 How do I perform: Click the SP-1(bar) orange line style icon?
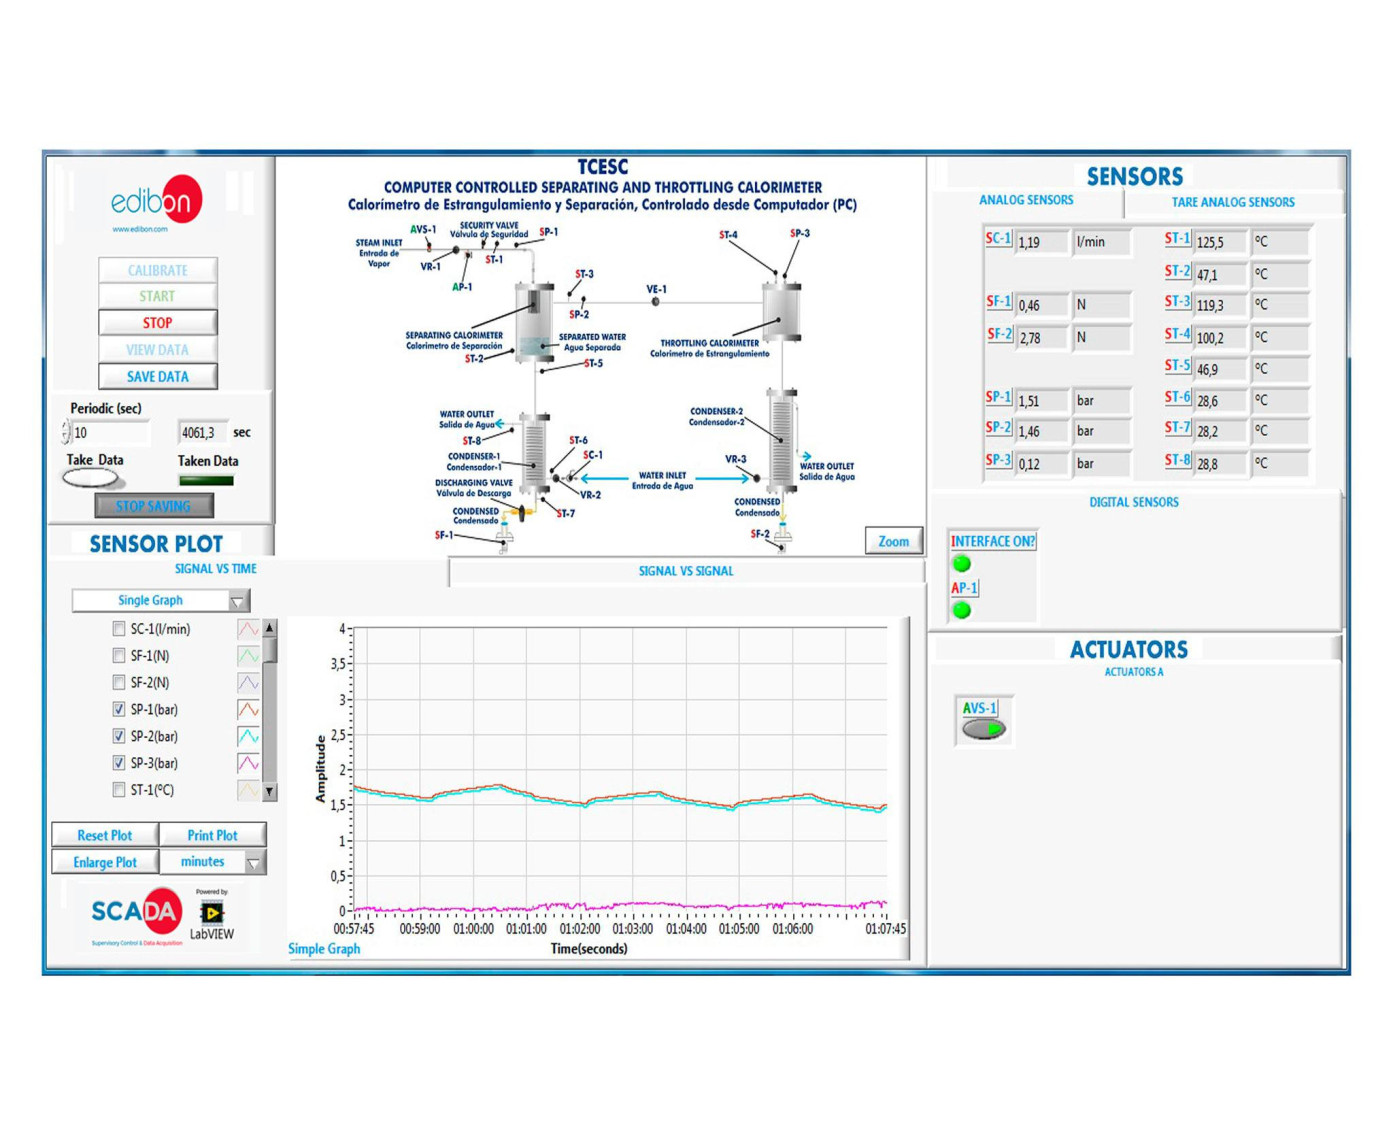247,710
